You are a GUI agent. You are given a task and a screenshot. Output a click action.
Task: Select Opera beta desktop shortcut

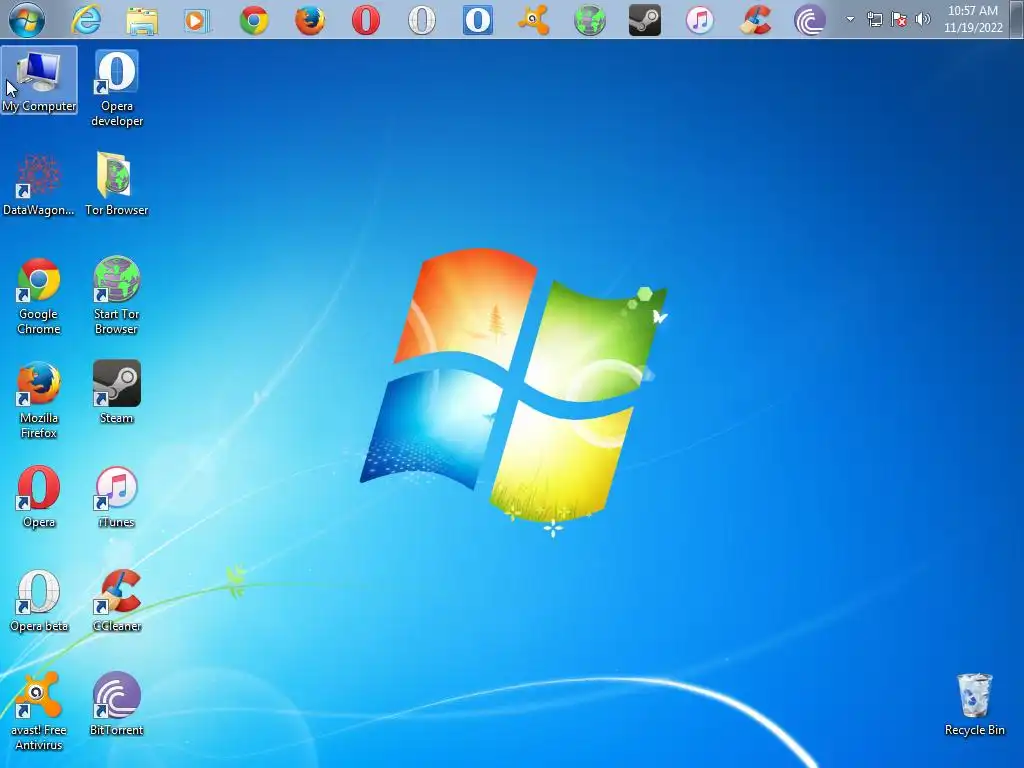click(39, 601)
